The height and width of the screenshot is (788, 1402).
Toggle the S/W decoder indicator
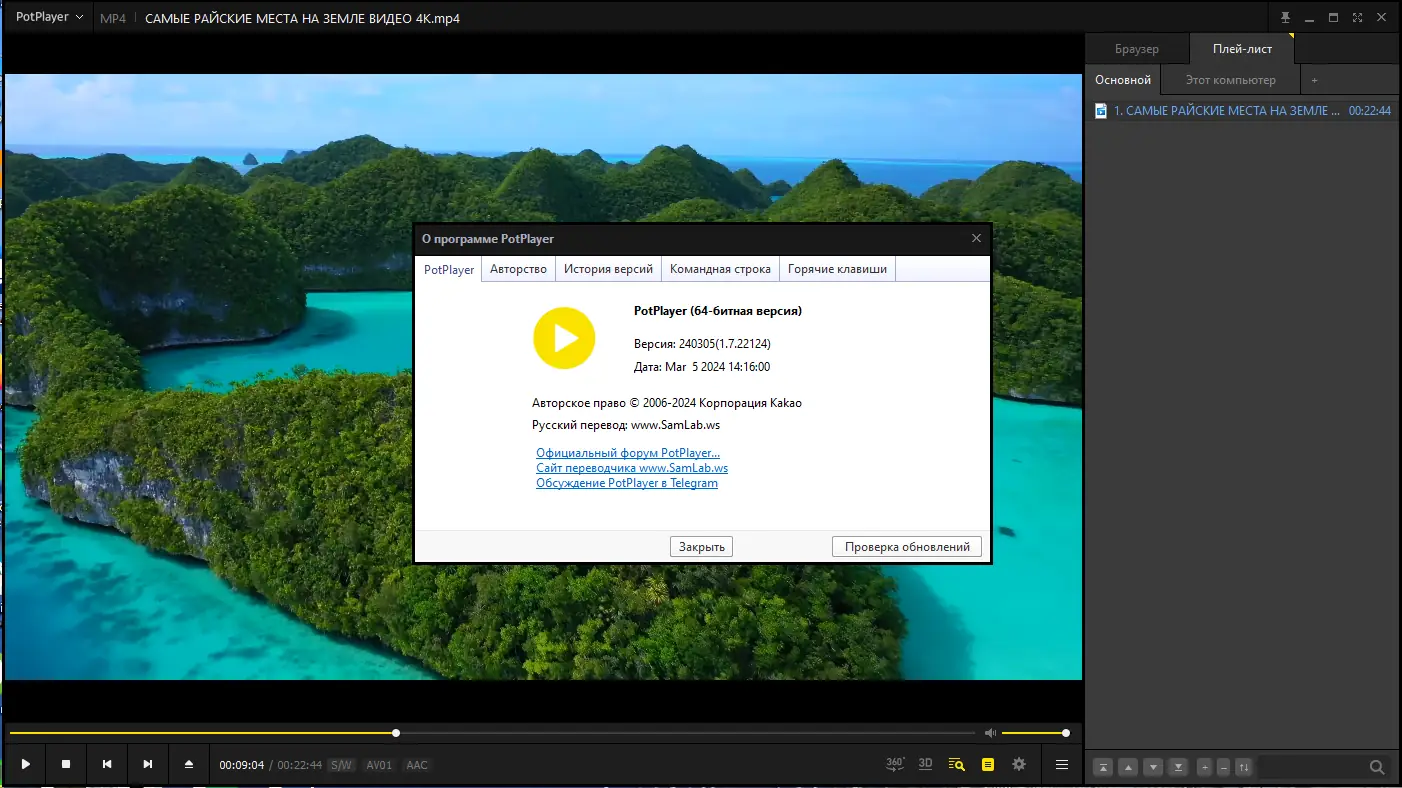tap(342, 765)
